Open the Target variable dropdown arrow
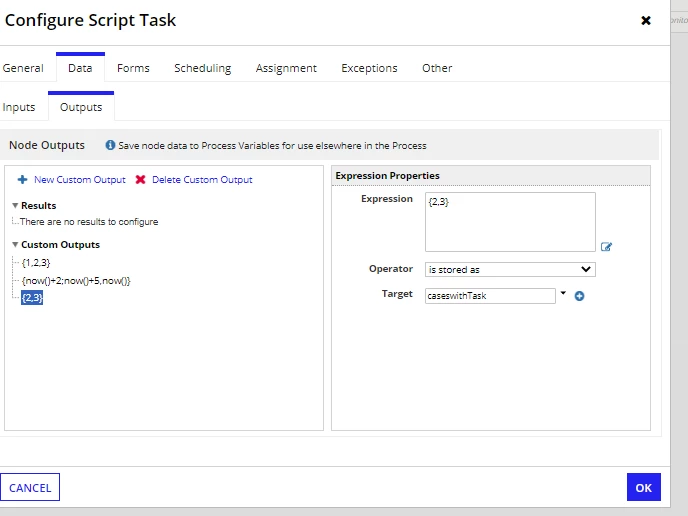Viewport: 688px width, 516px height. [x=563, y=293]
